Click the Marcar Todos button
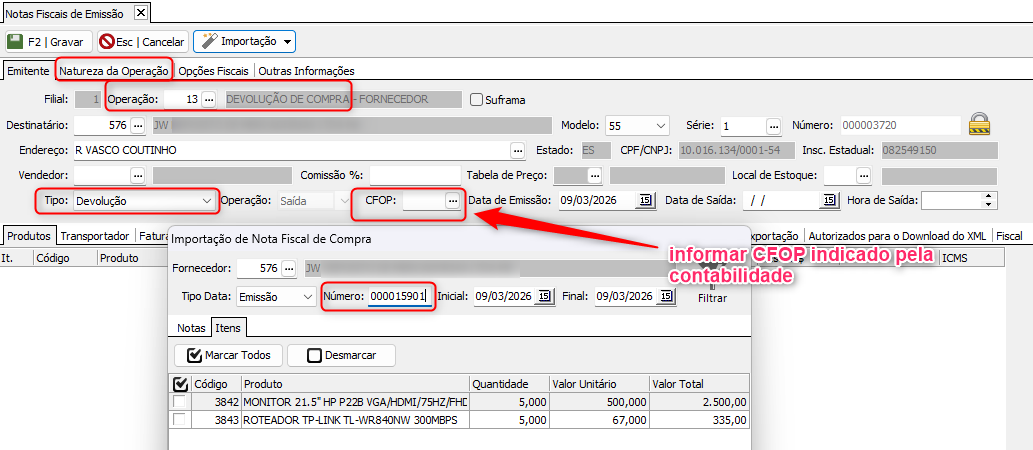This screenshot has width=1033, height=450. [227, 355]
